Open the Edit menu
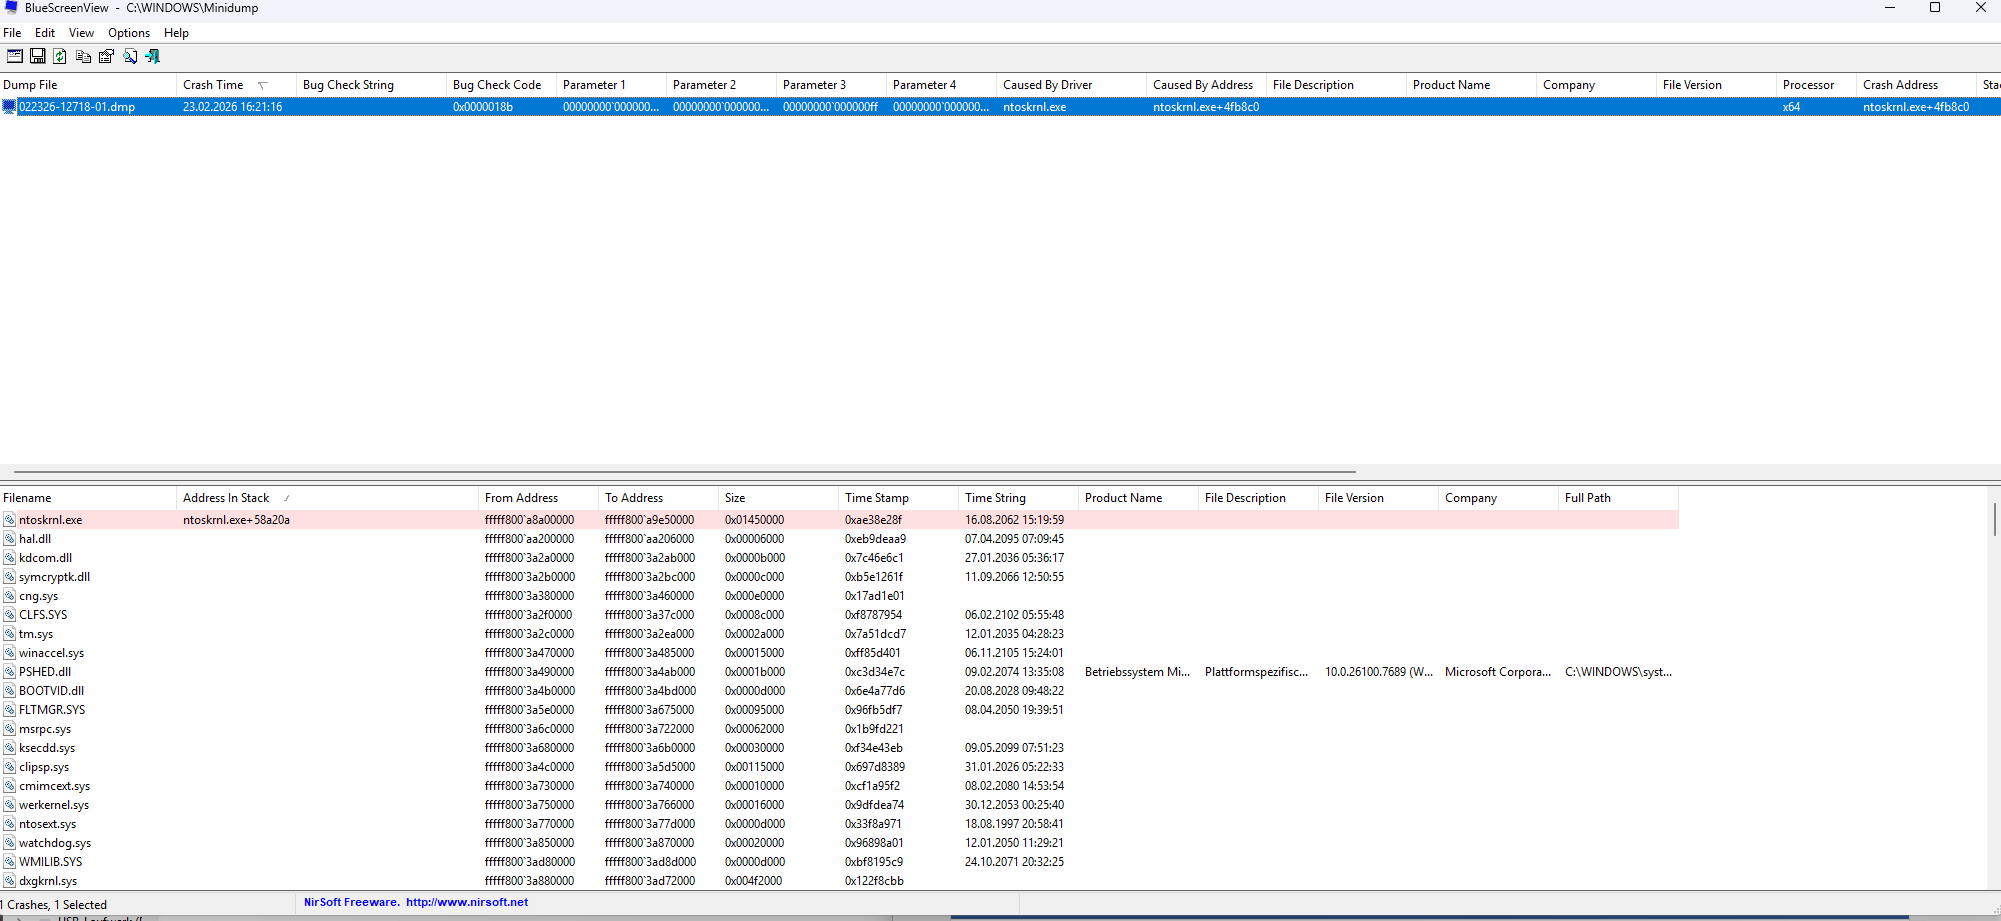The height and width of the screenshot is (921, 2001). coord(45,33)
